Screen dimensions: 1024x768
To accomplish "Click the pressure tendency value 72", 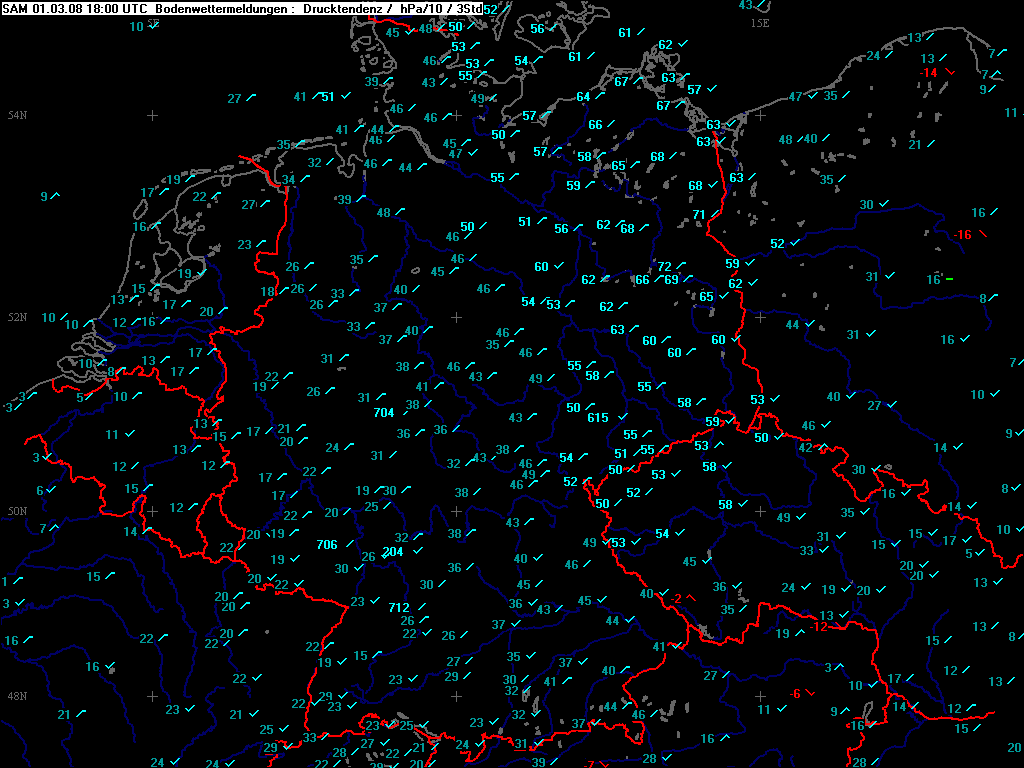I will pos(665,266).
